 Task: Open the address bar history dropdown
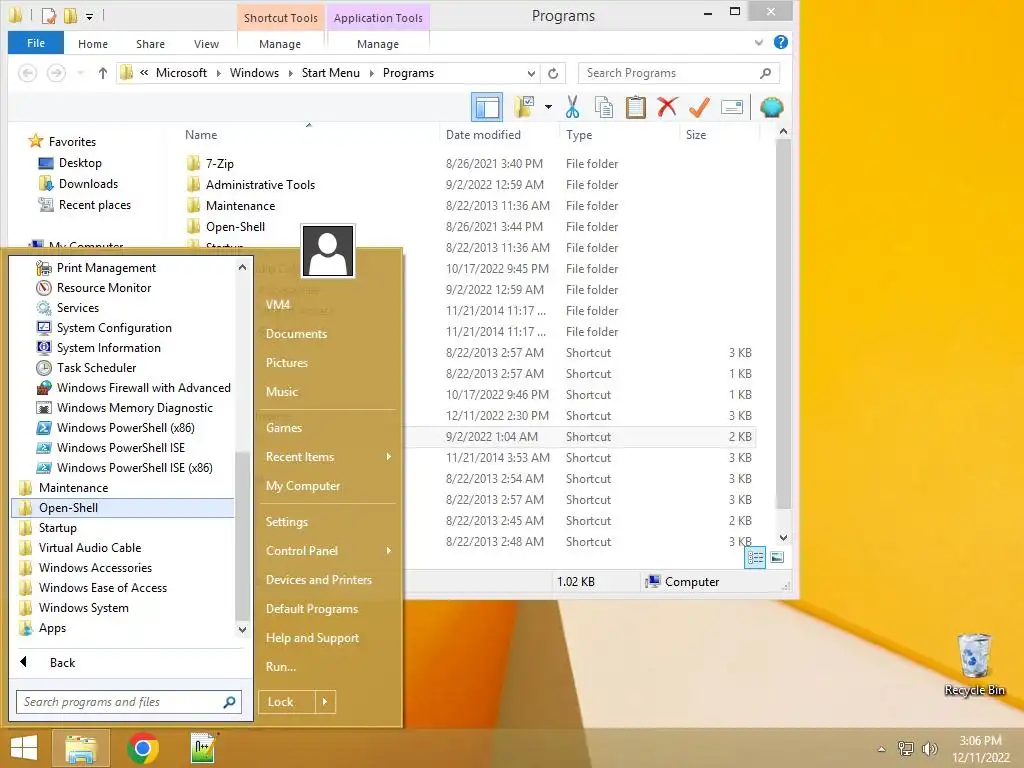(531, 73)
